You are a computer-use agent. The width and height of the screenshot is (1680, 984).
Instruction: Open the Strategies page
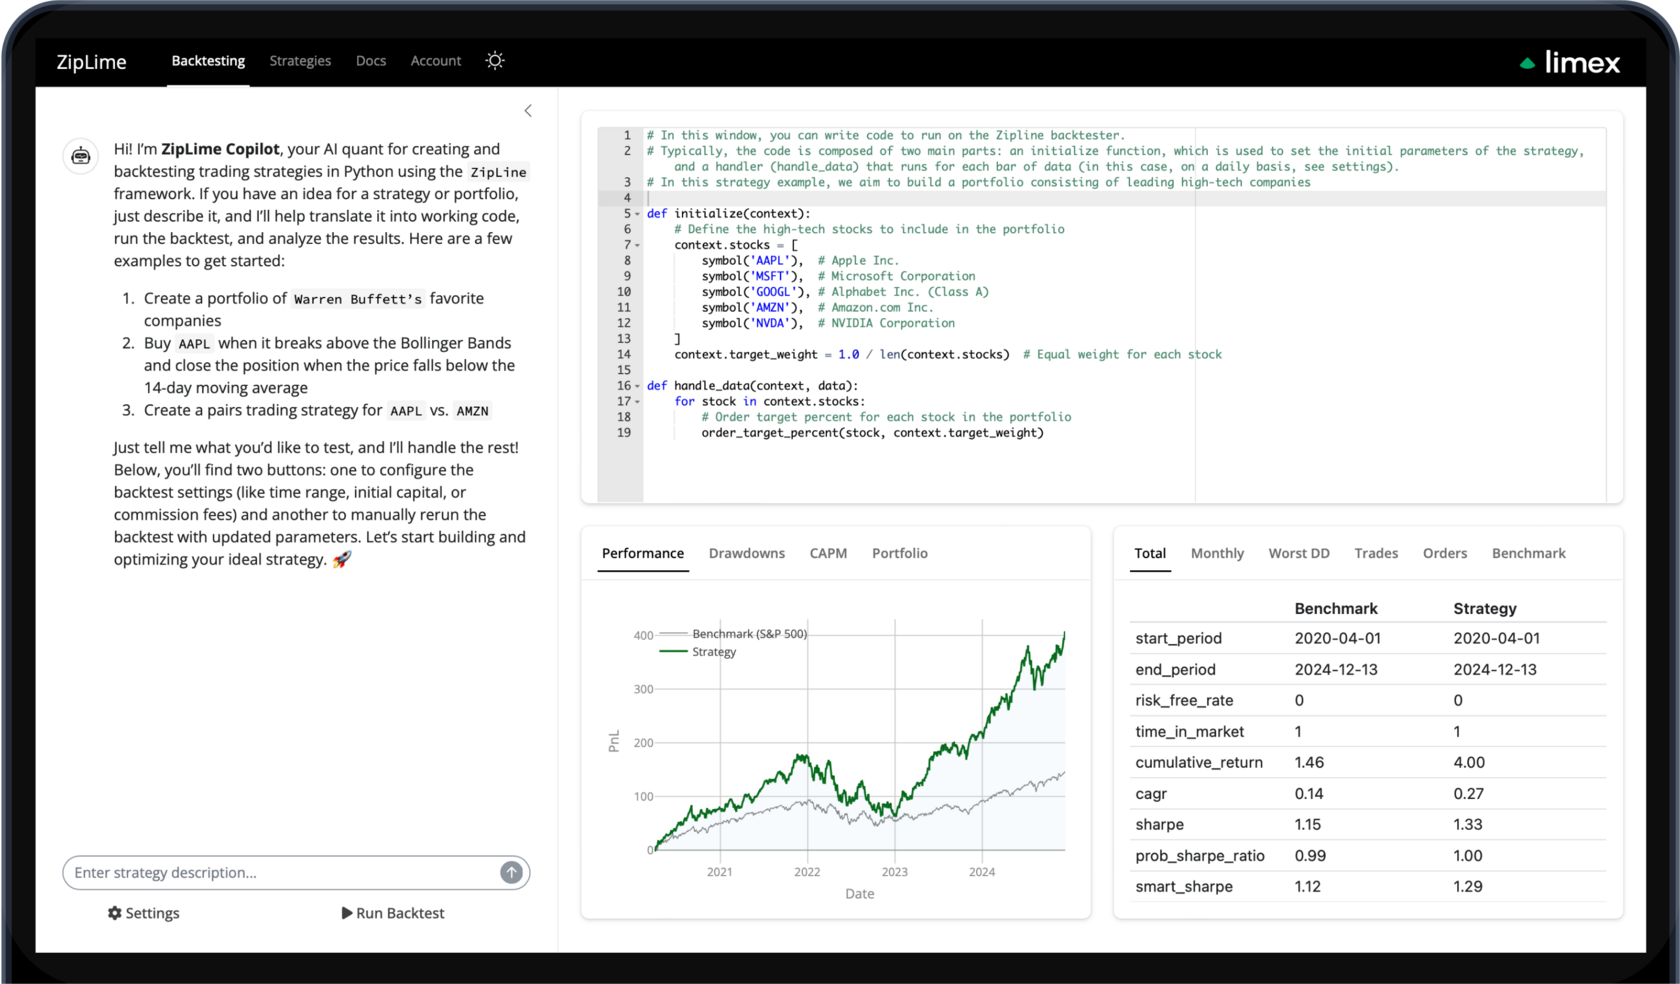[x=300, y=60]
